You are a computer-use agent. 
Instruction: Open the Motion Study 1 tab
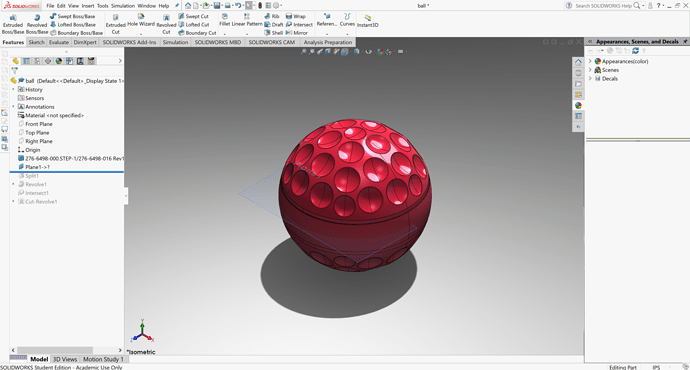pos(103,359)
